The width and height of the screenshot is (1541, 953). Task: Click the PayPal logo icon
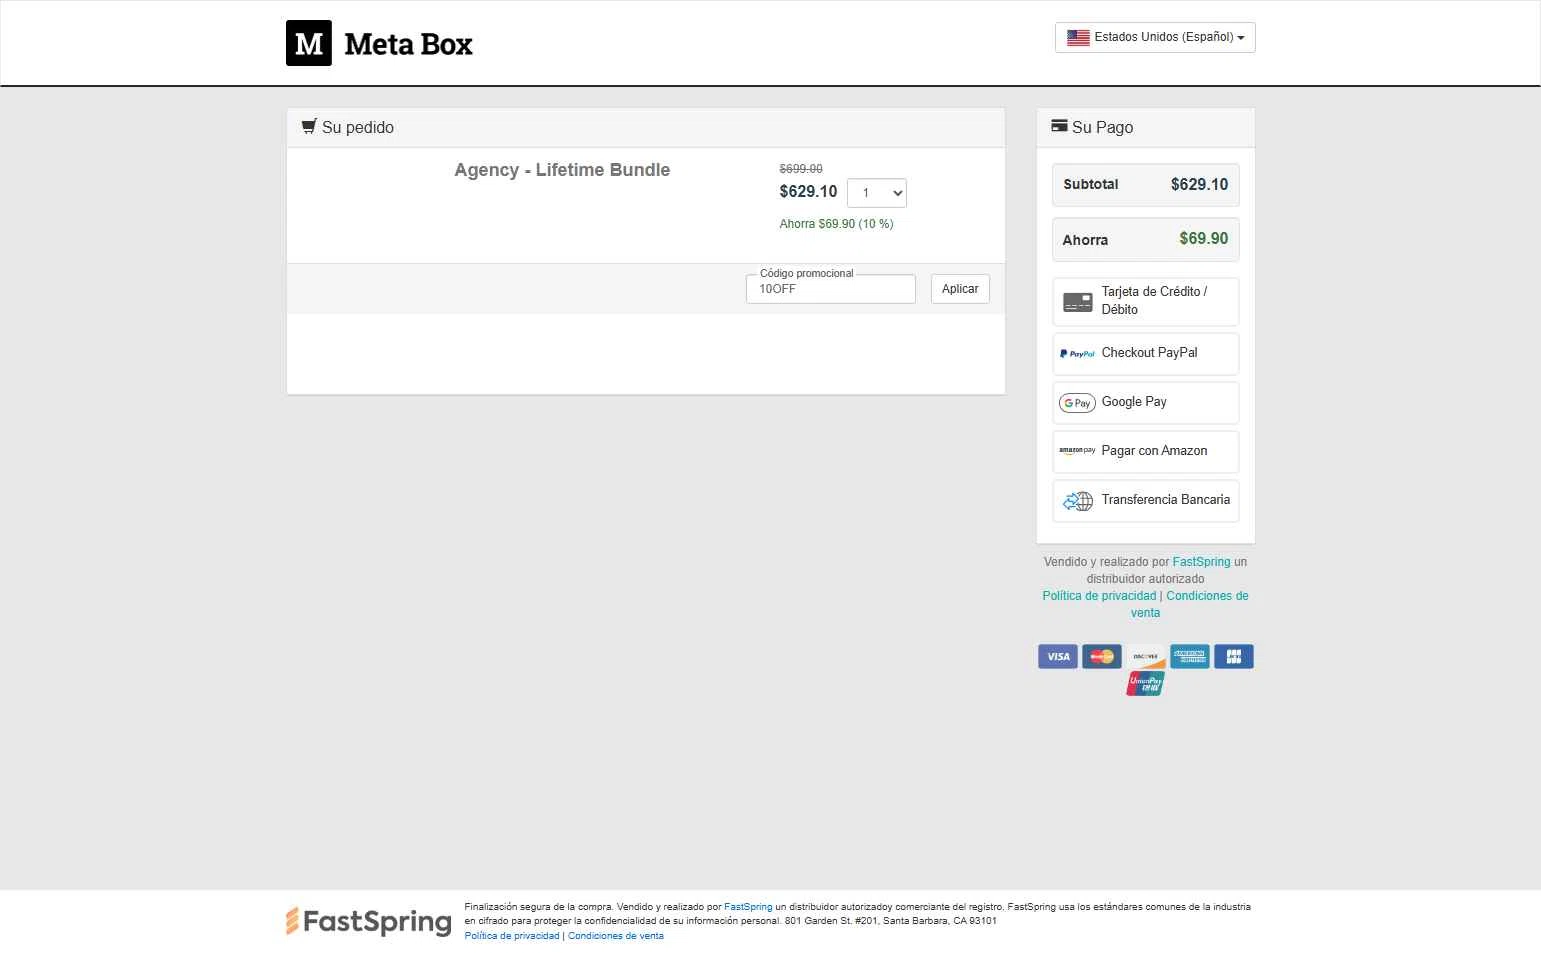click(1077, 354)
